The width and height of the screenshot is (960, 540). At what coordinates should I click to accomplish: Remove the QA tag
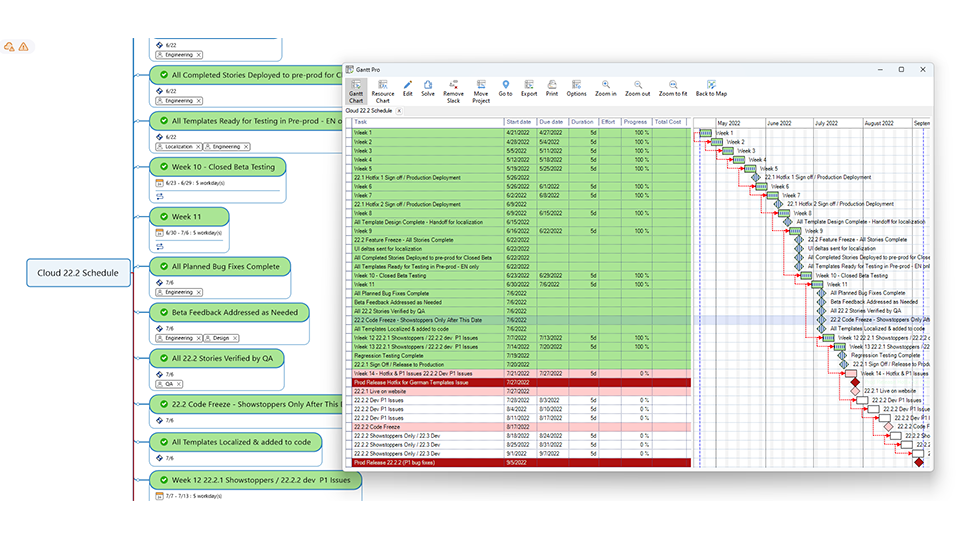179,384
